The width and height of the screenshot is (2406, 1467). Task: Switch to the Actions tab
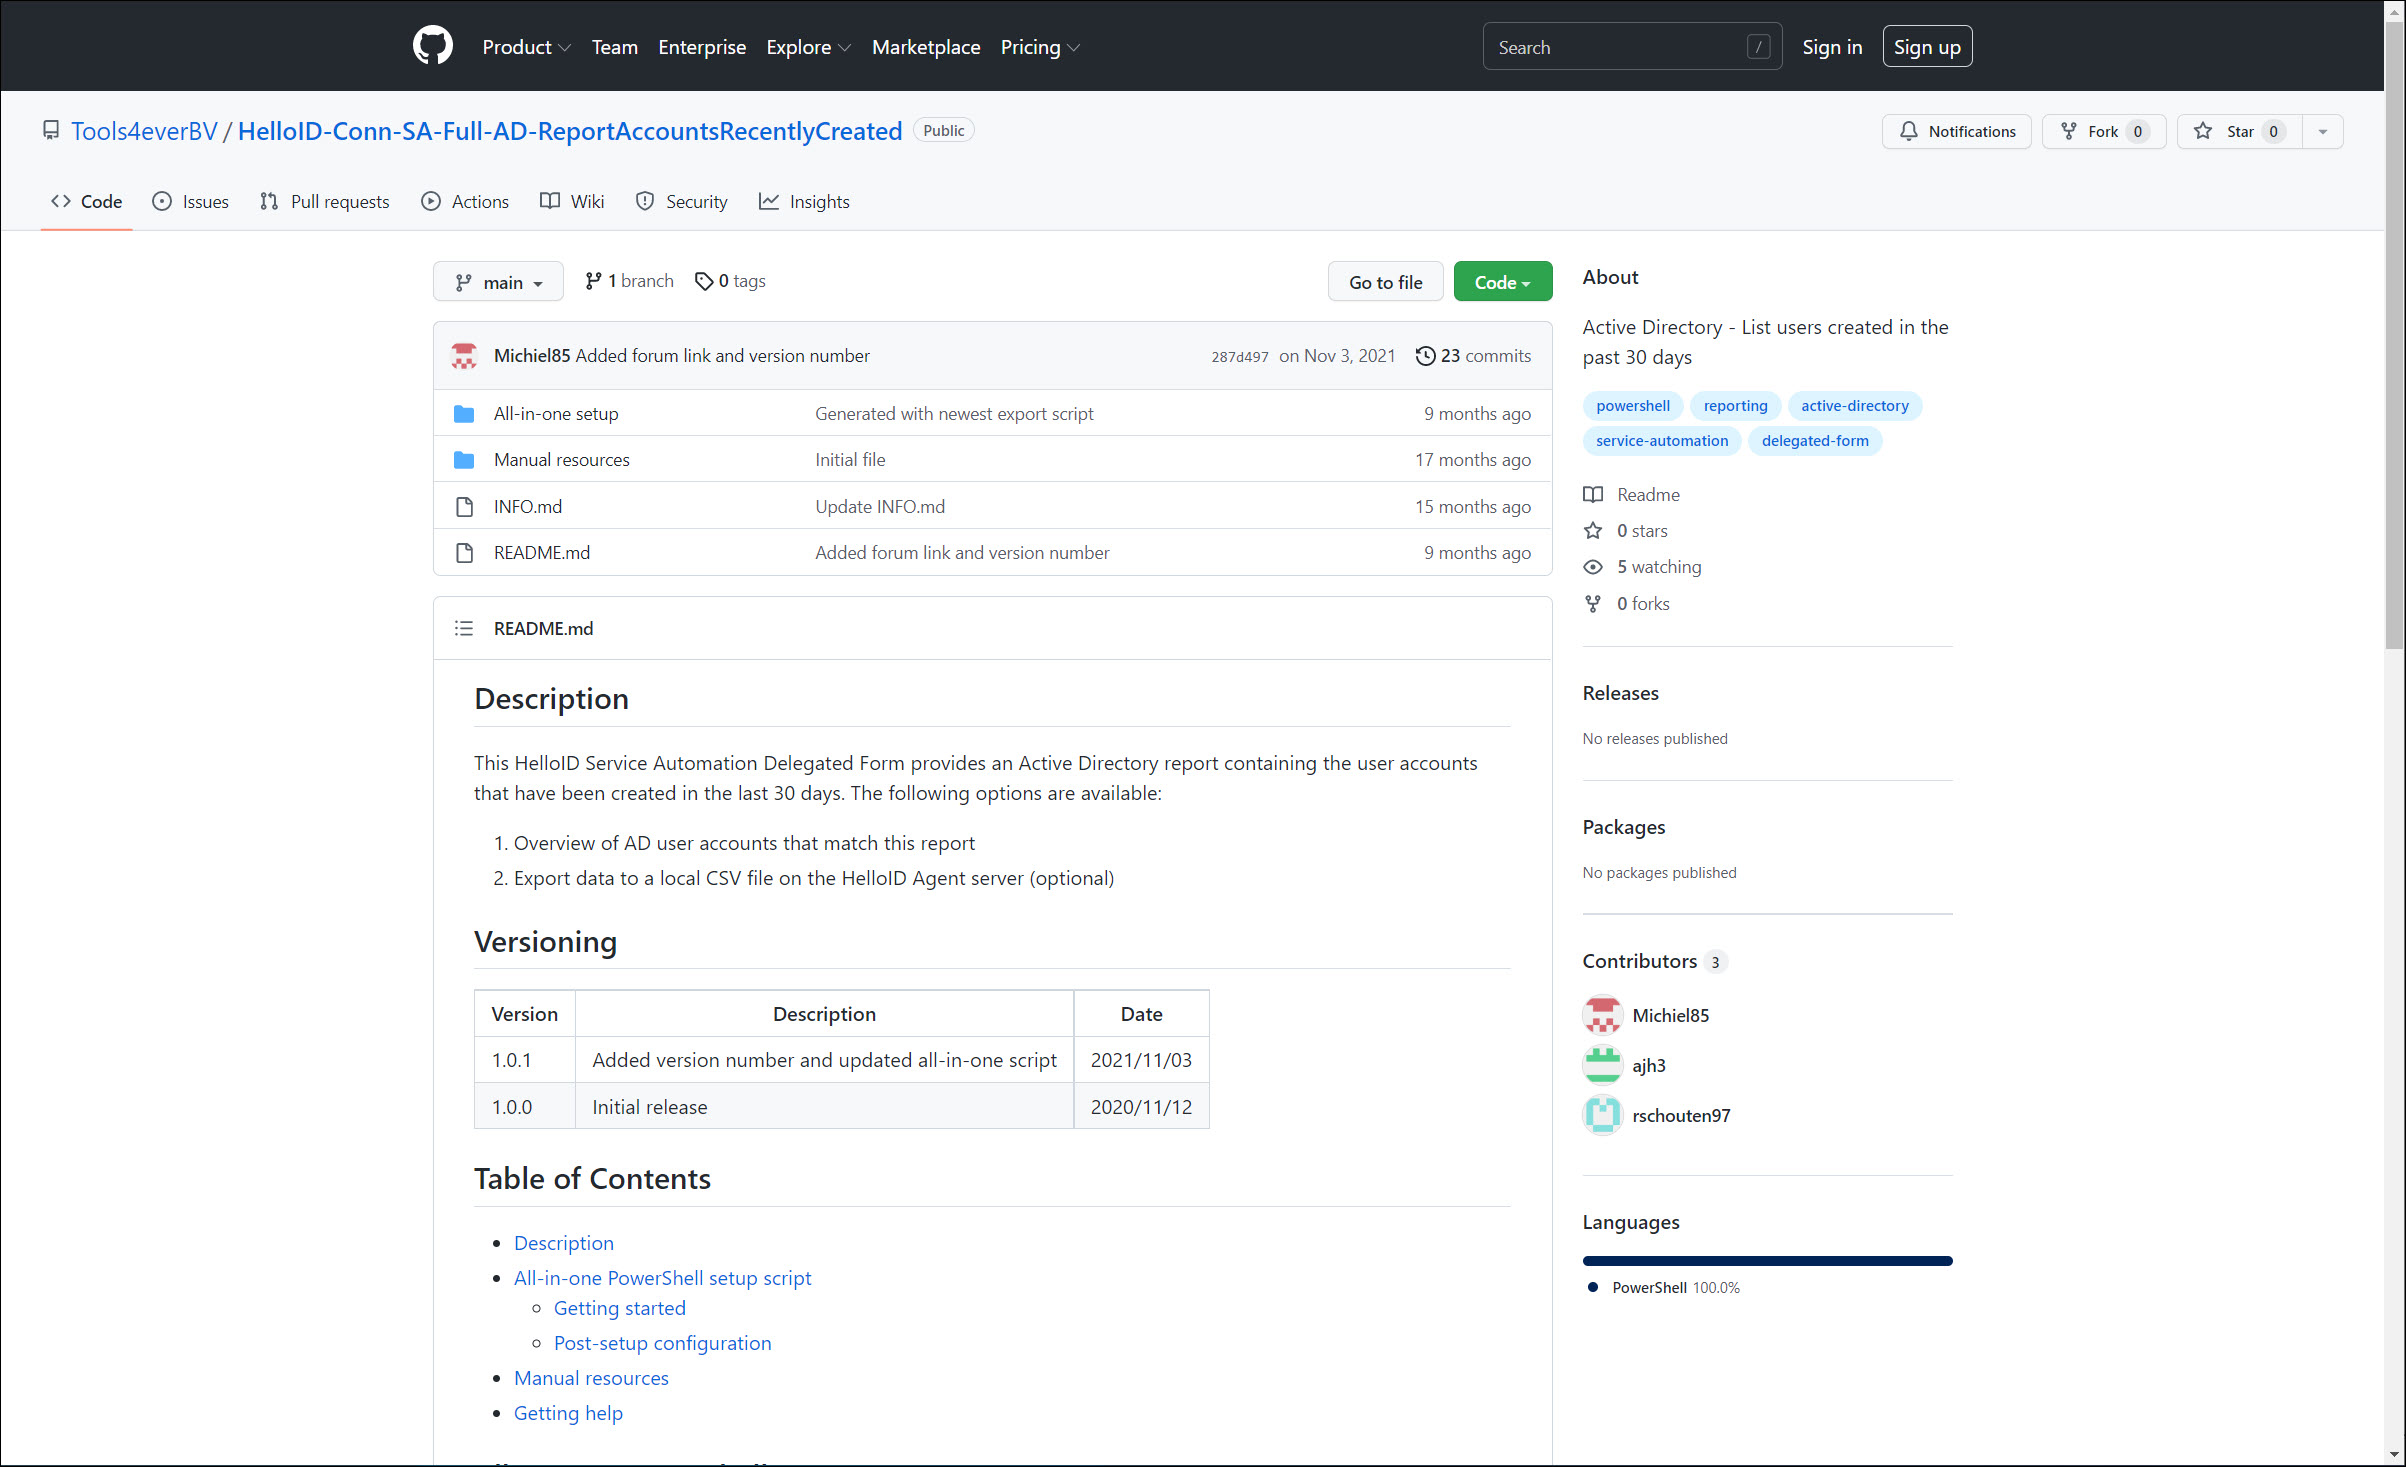tap(465, 201)
